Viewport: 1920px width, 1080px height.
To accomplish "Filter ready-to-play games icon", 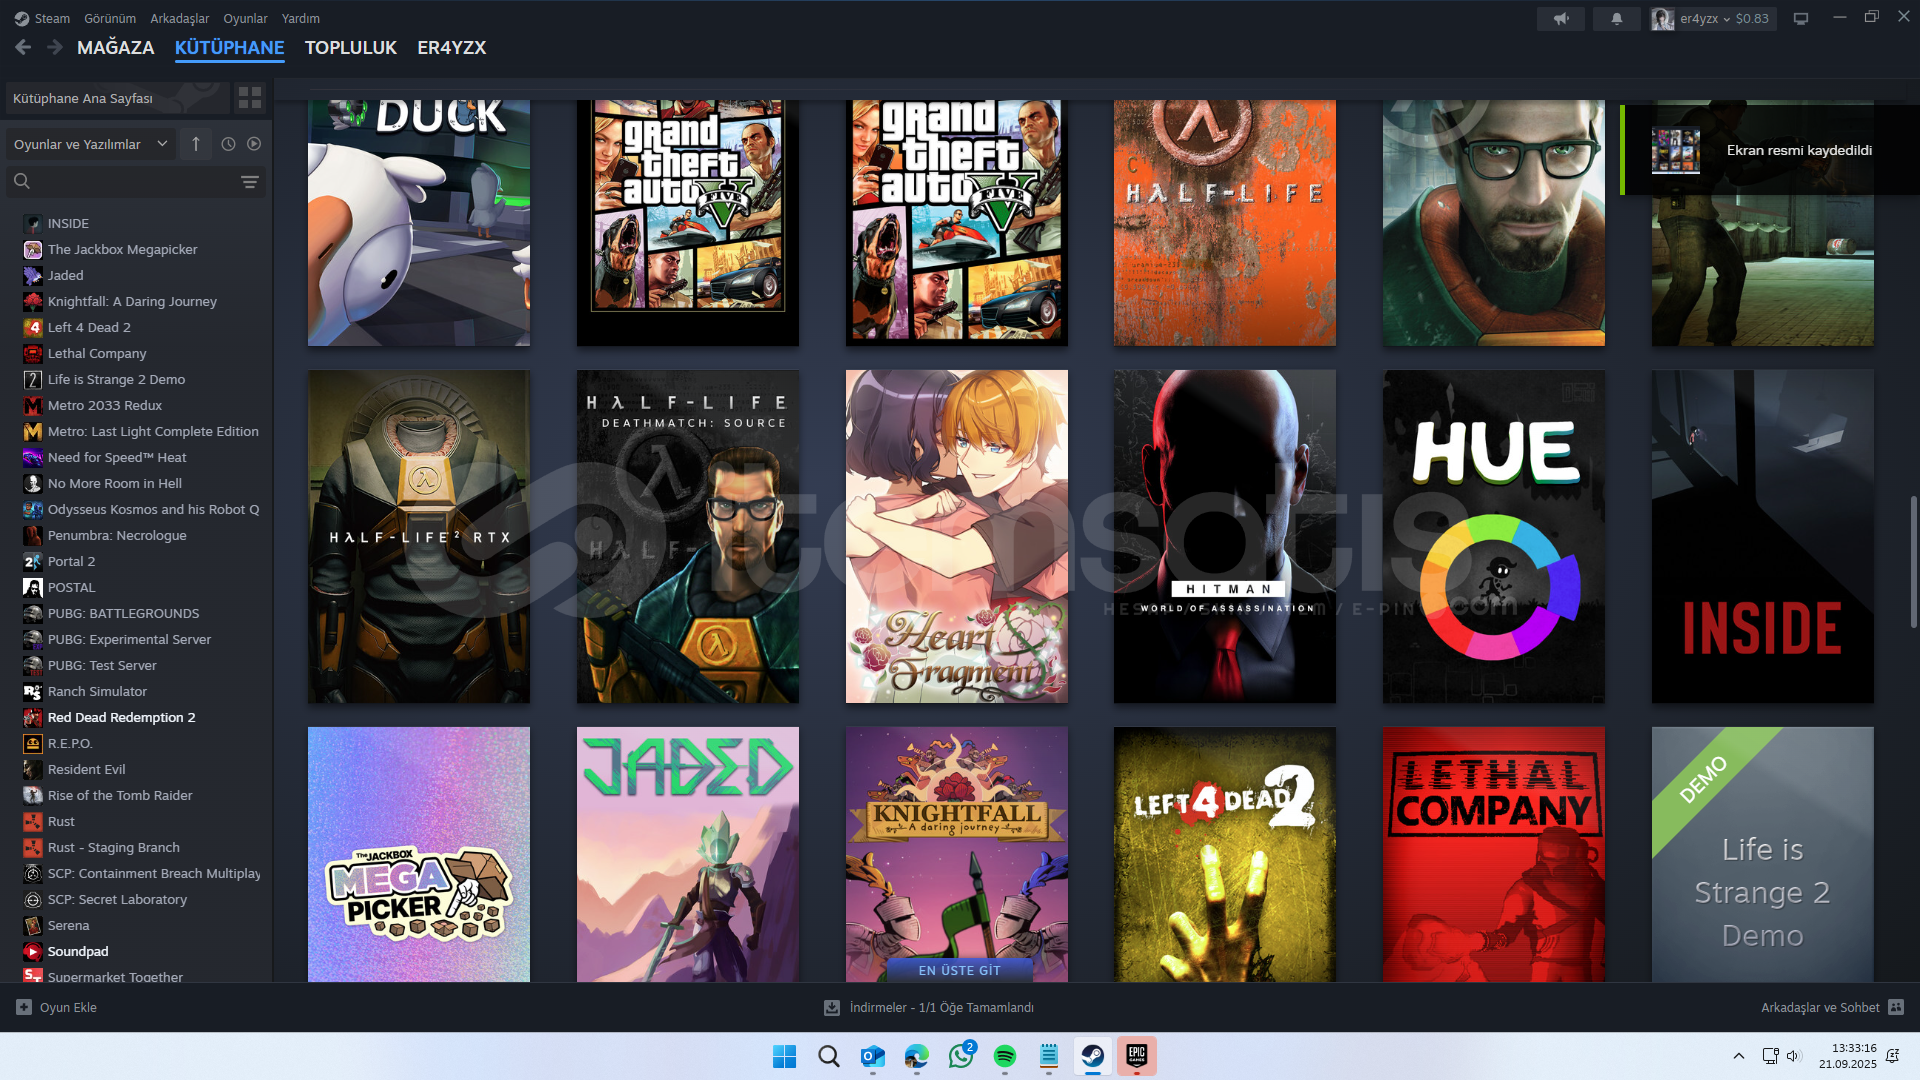I will [x=254, y=144].
